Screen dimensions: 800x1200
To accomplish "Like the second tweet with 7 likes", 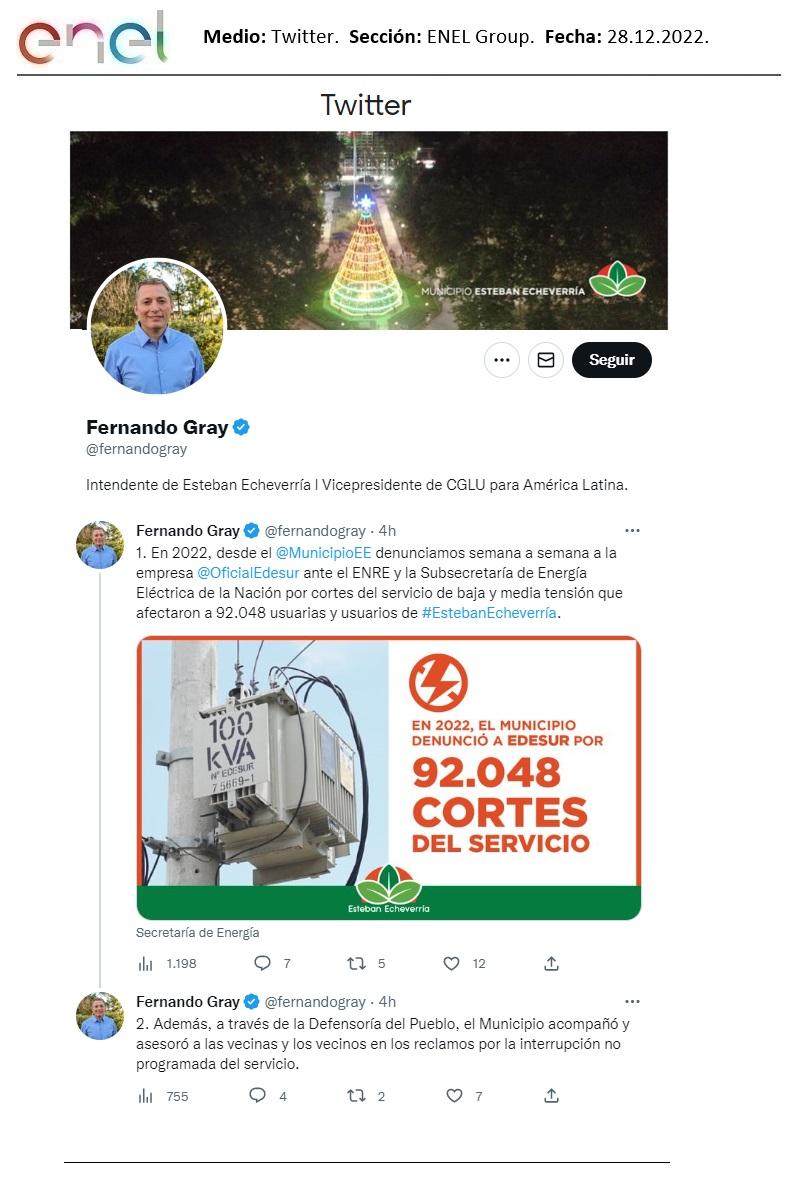I will coord(454,1096).
